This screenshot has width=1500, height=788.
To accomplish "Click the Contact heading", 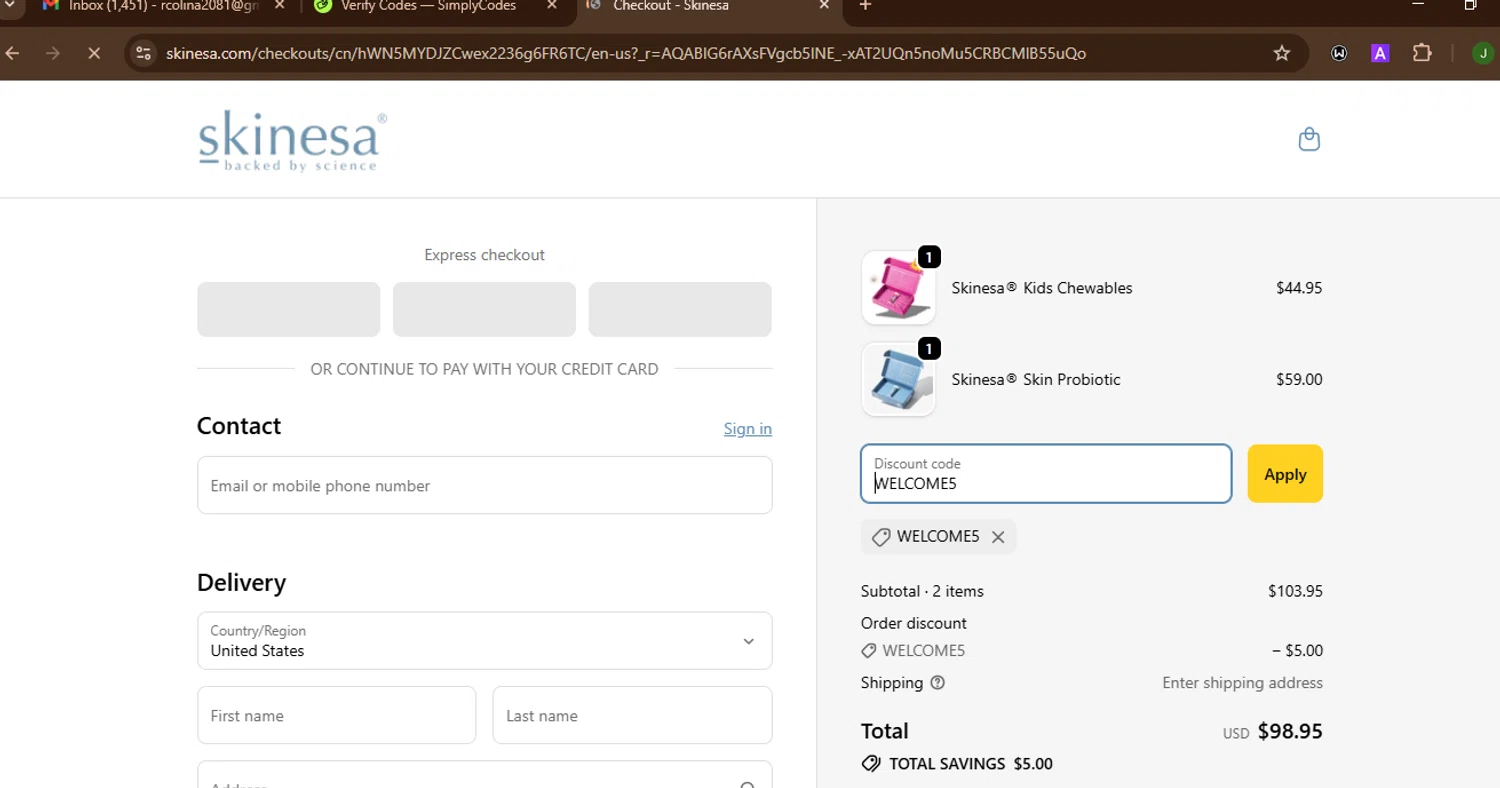I will tap(239, 426).
